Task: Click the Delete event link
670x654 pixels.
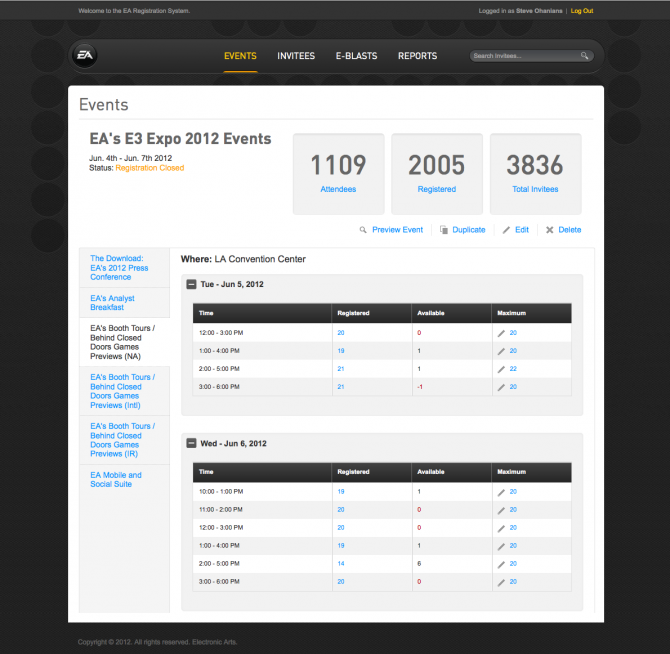Action: 570,230
